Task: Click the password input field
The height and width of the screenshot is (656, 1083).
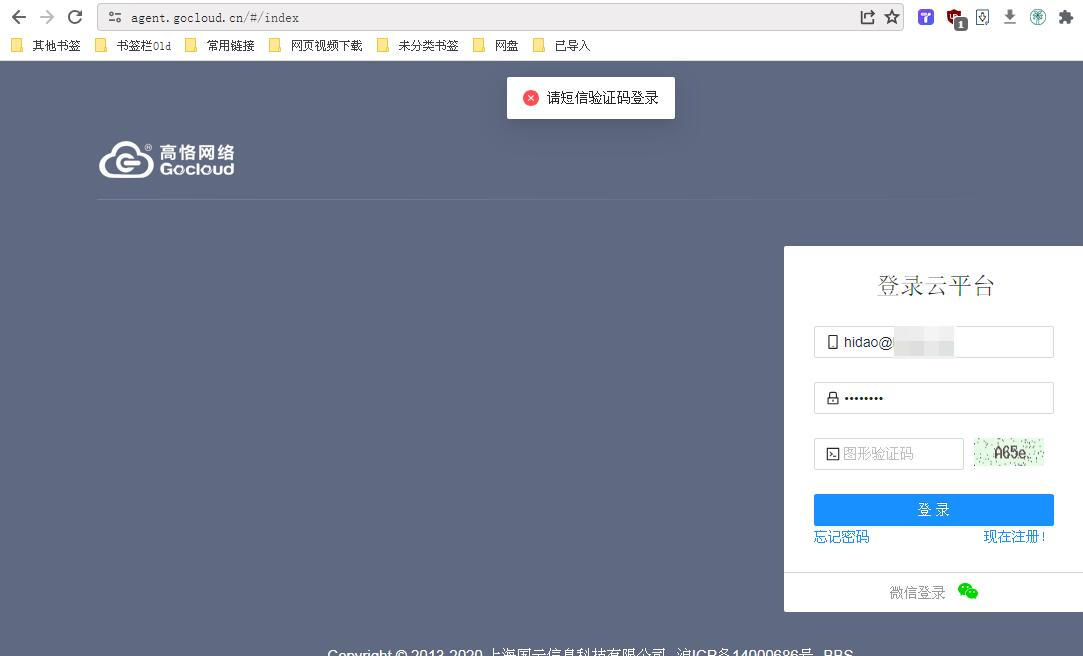Action: [x=933, y=398]
